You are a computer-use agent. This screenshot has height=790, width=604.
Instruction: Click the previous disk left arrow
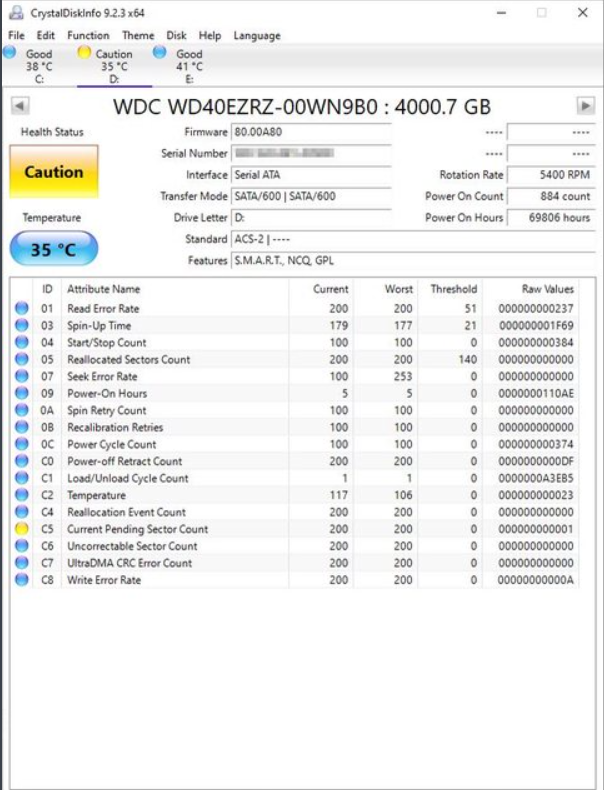20,106
